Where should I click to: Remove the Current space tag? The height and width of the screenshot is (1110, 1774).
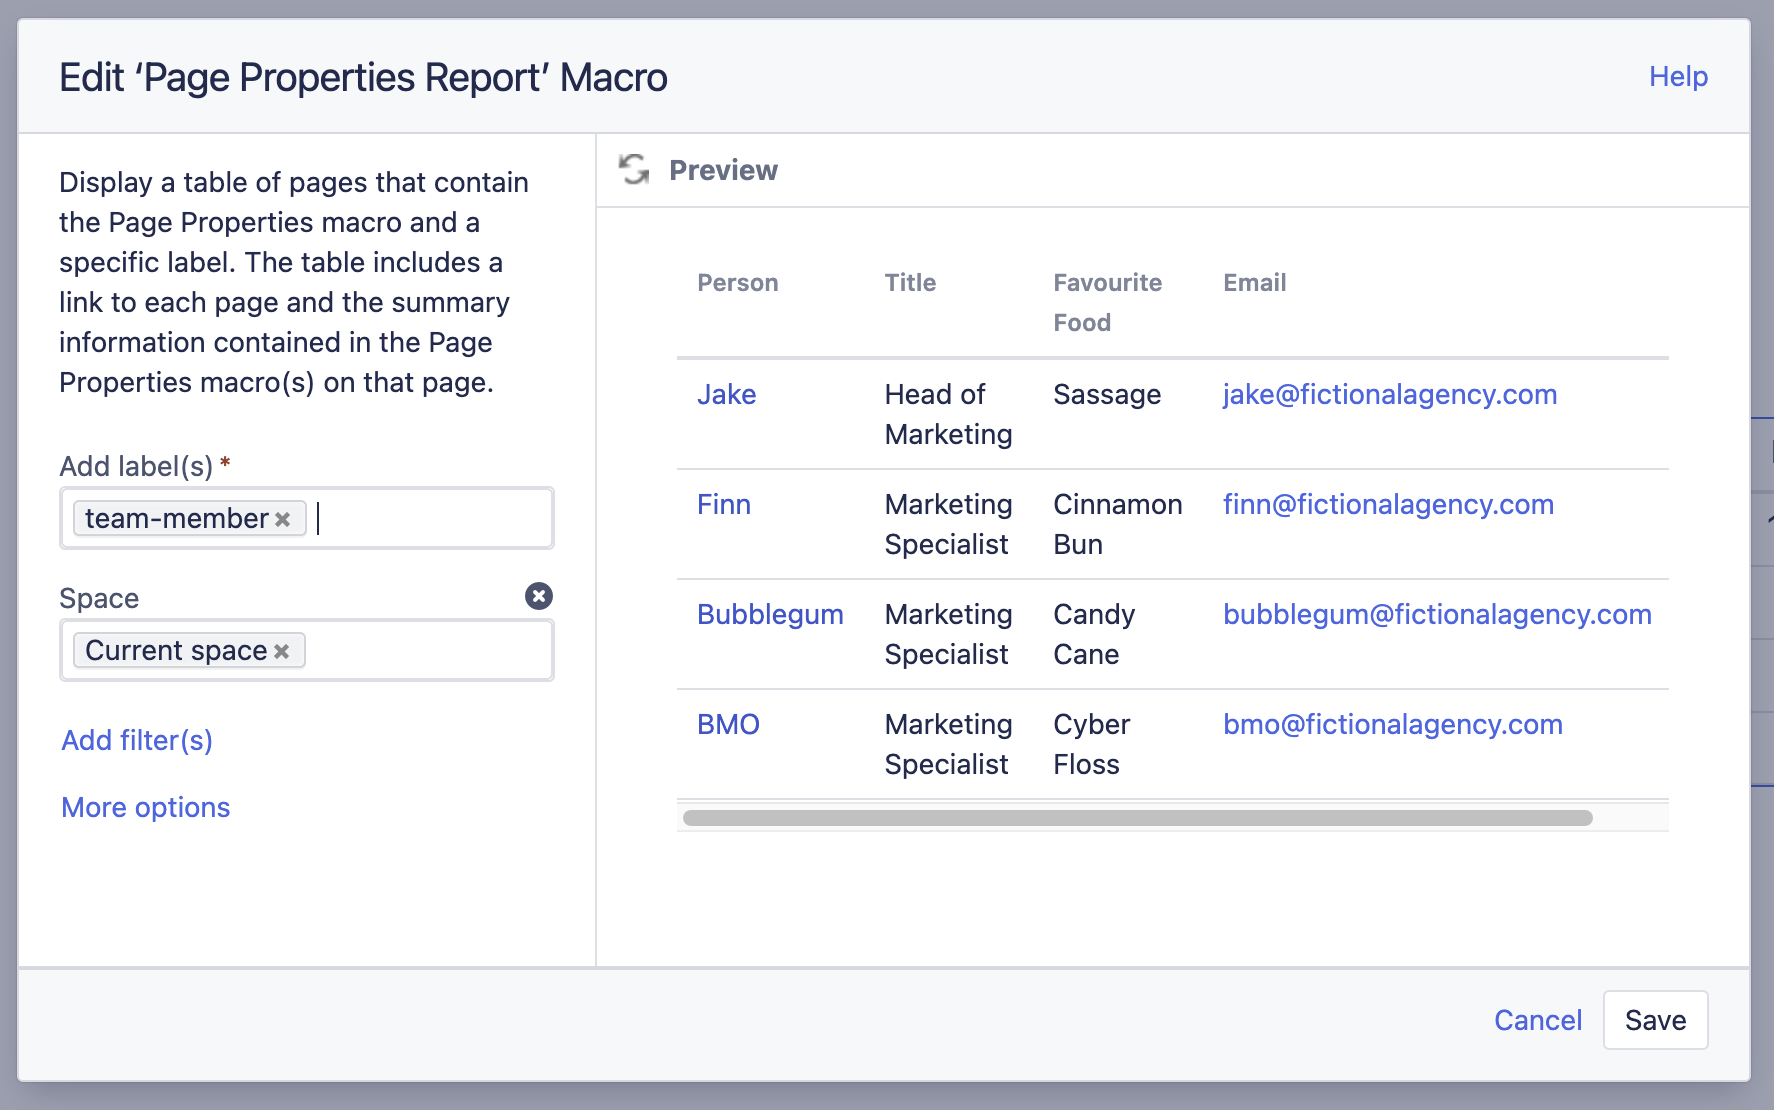282,651
